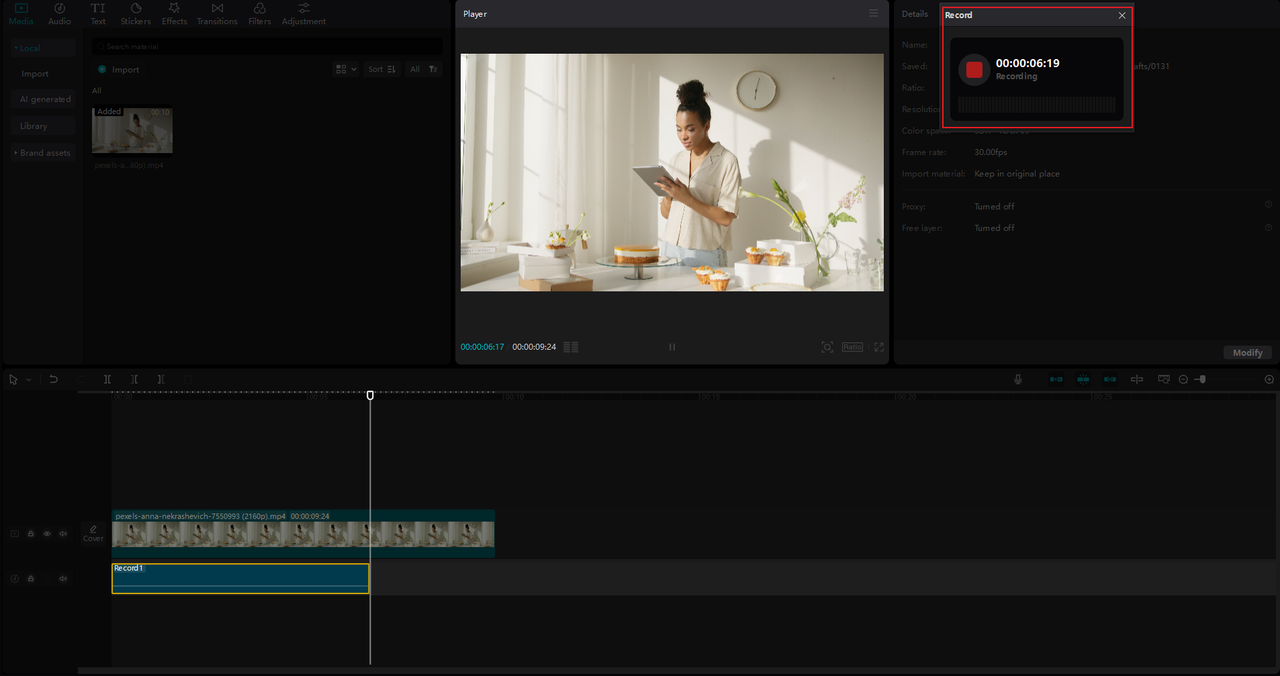
Task: Expand the Brand assets section
Action: click(42, 153)
